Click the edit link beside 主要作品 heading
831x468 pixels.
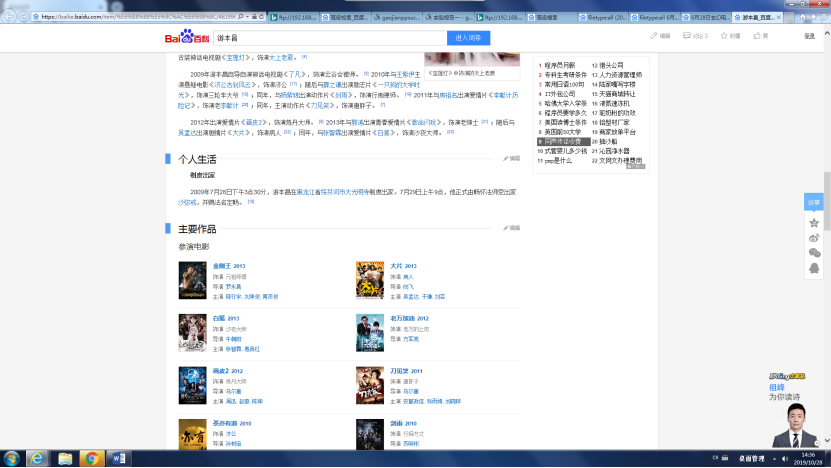click(x=511, y=228)
